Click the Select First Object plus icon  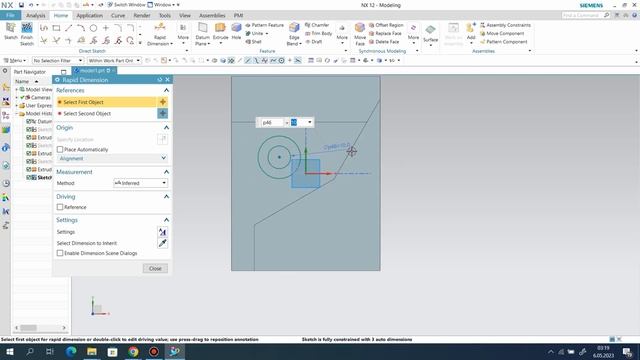click(x=162, y=102)
